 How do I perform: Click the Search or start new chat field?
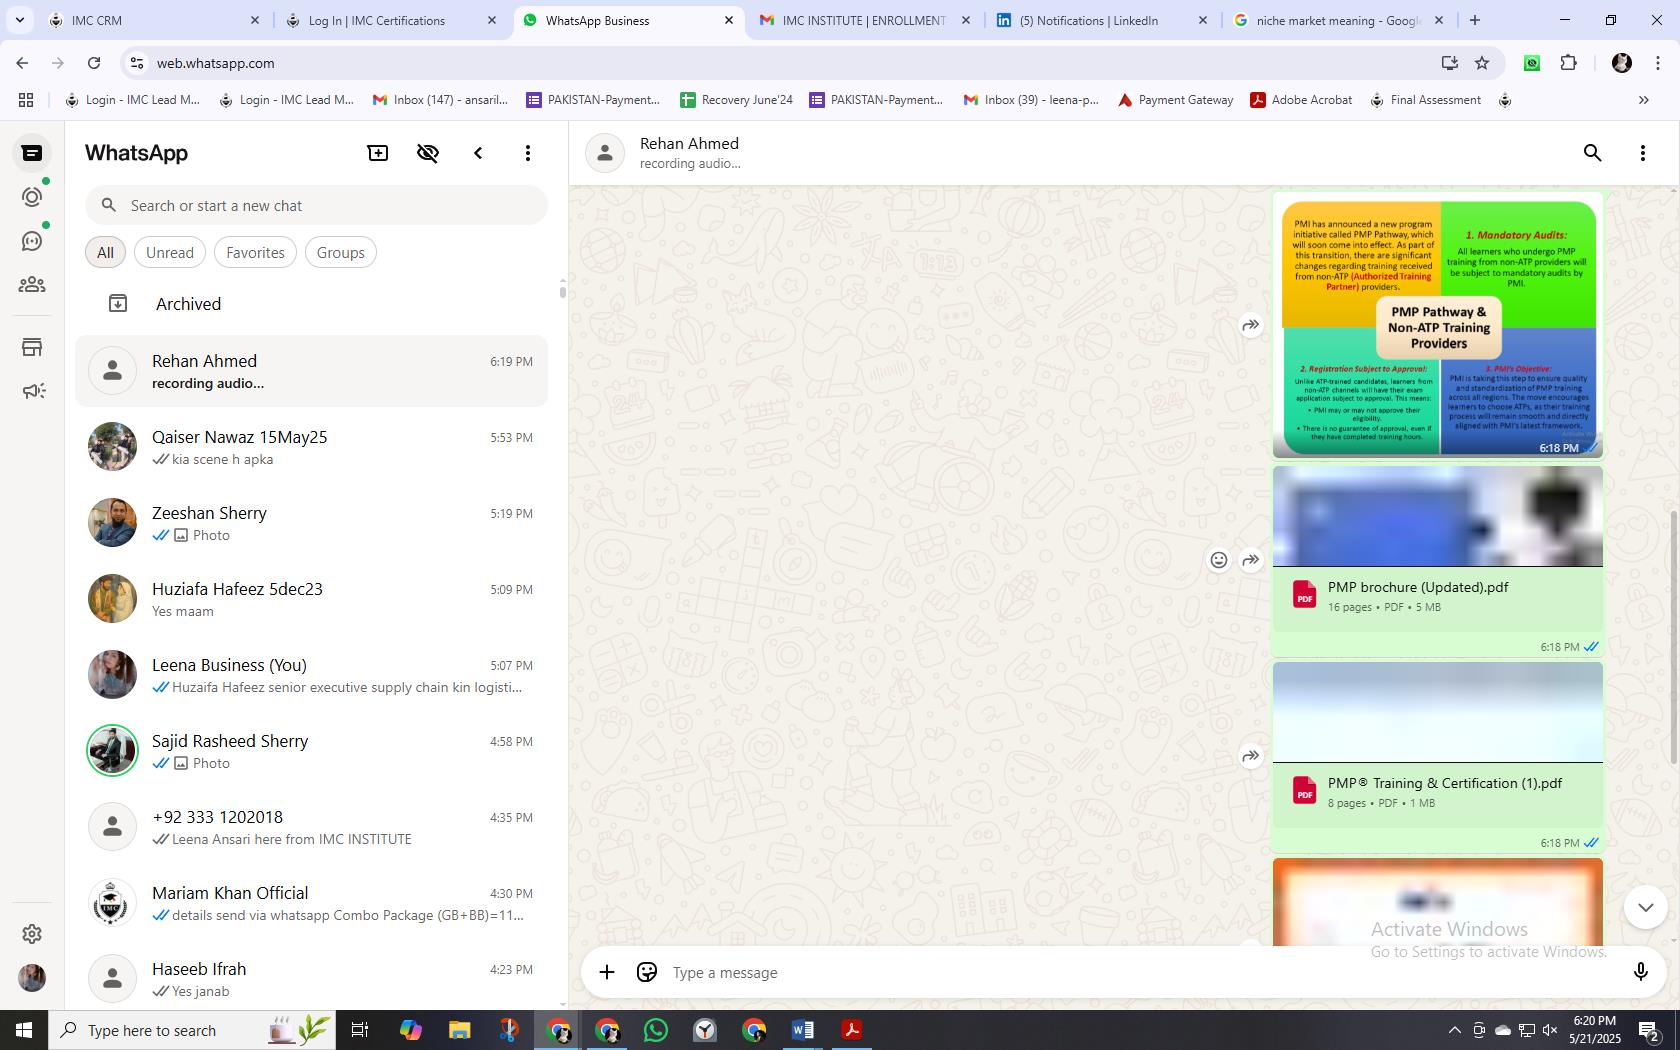point(316,205)
